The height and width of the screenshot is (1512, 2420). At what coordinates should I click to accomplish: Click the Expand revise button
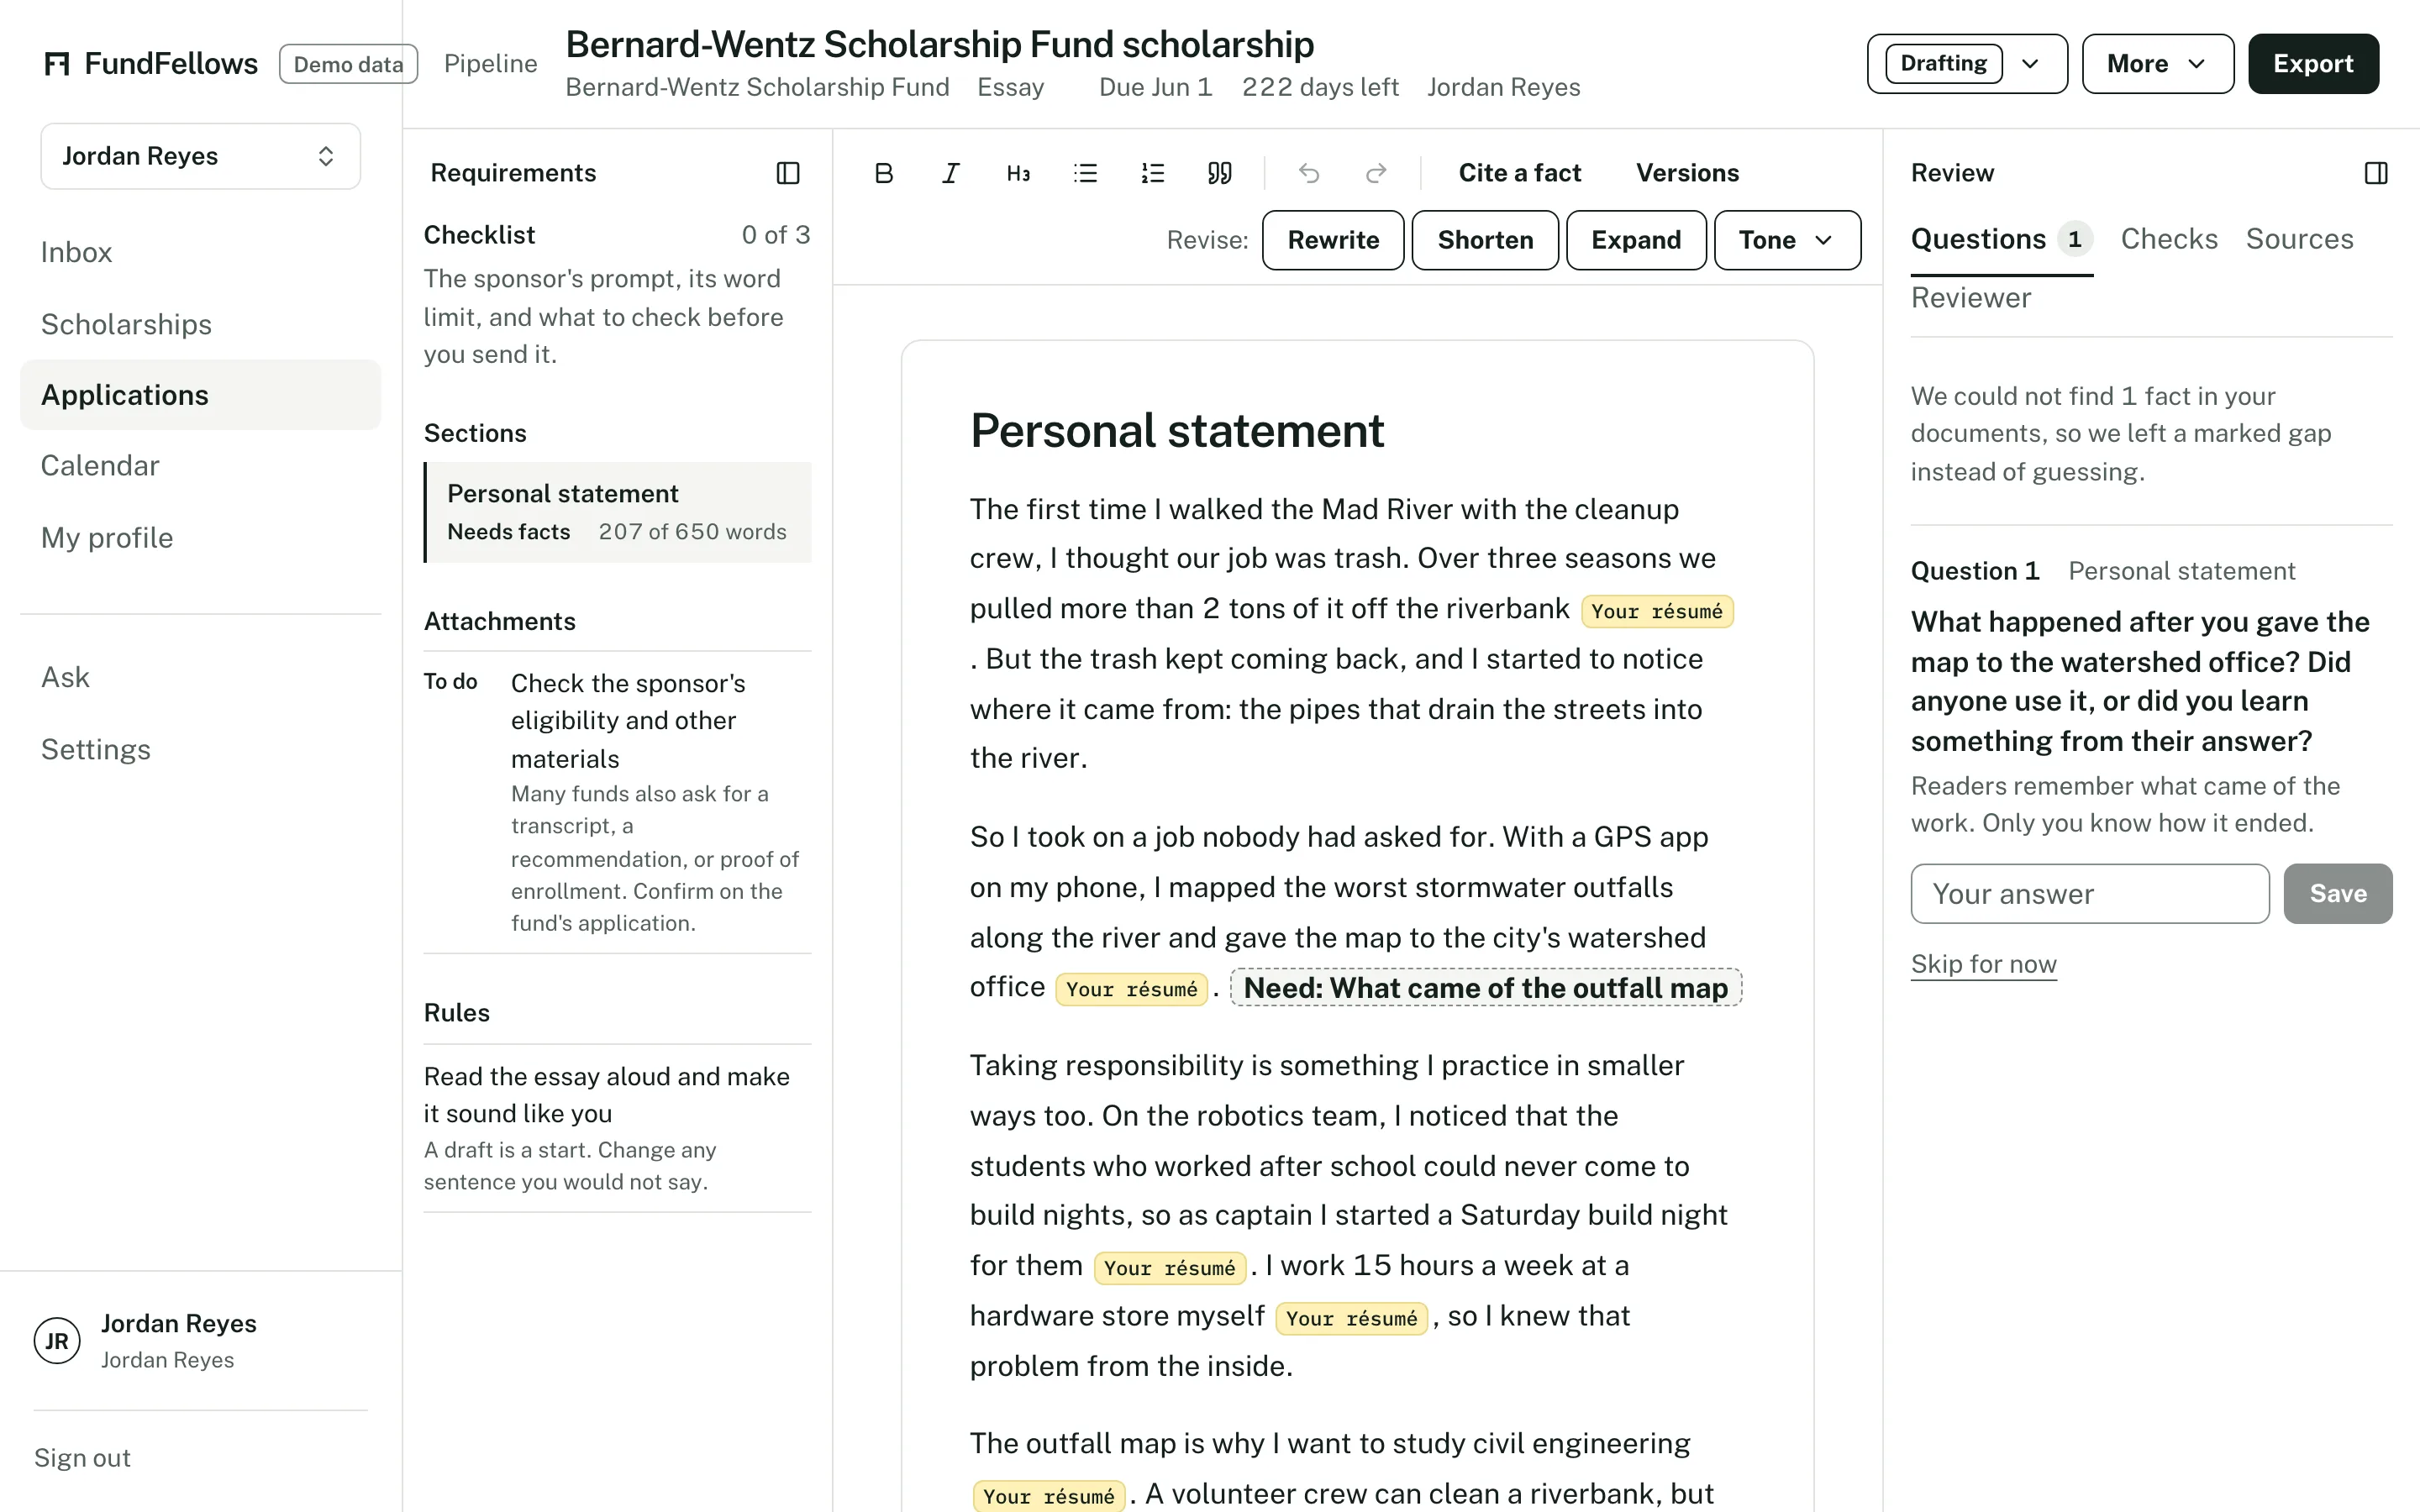click(1636, 240)
